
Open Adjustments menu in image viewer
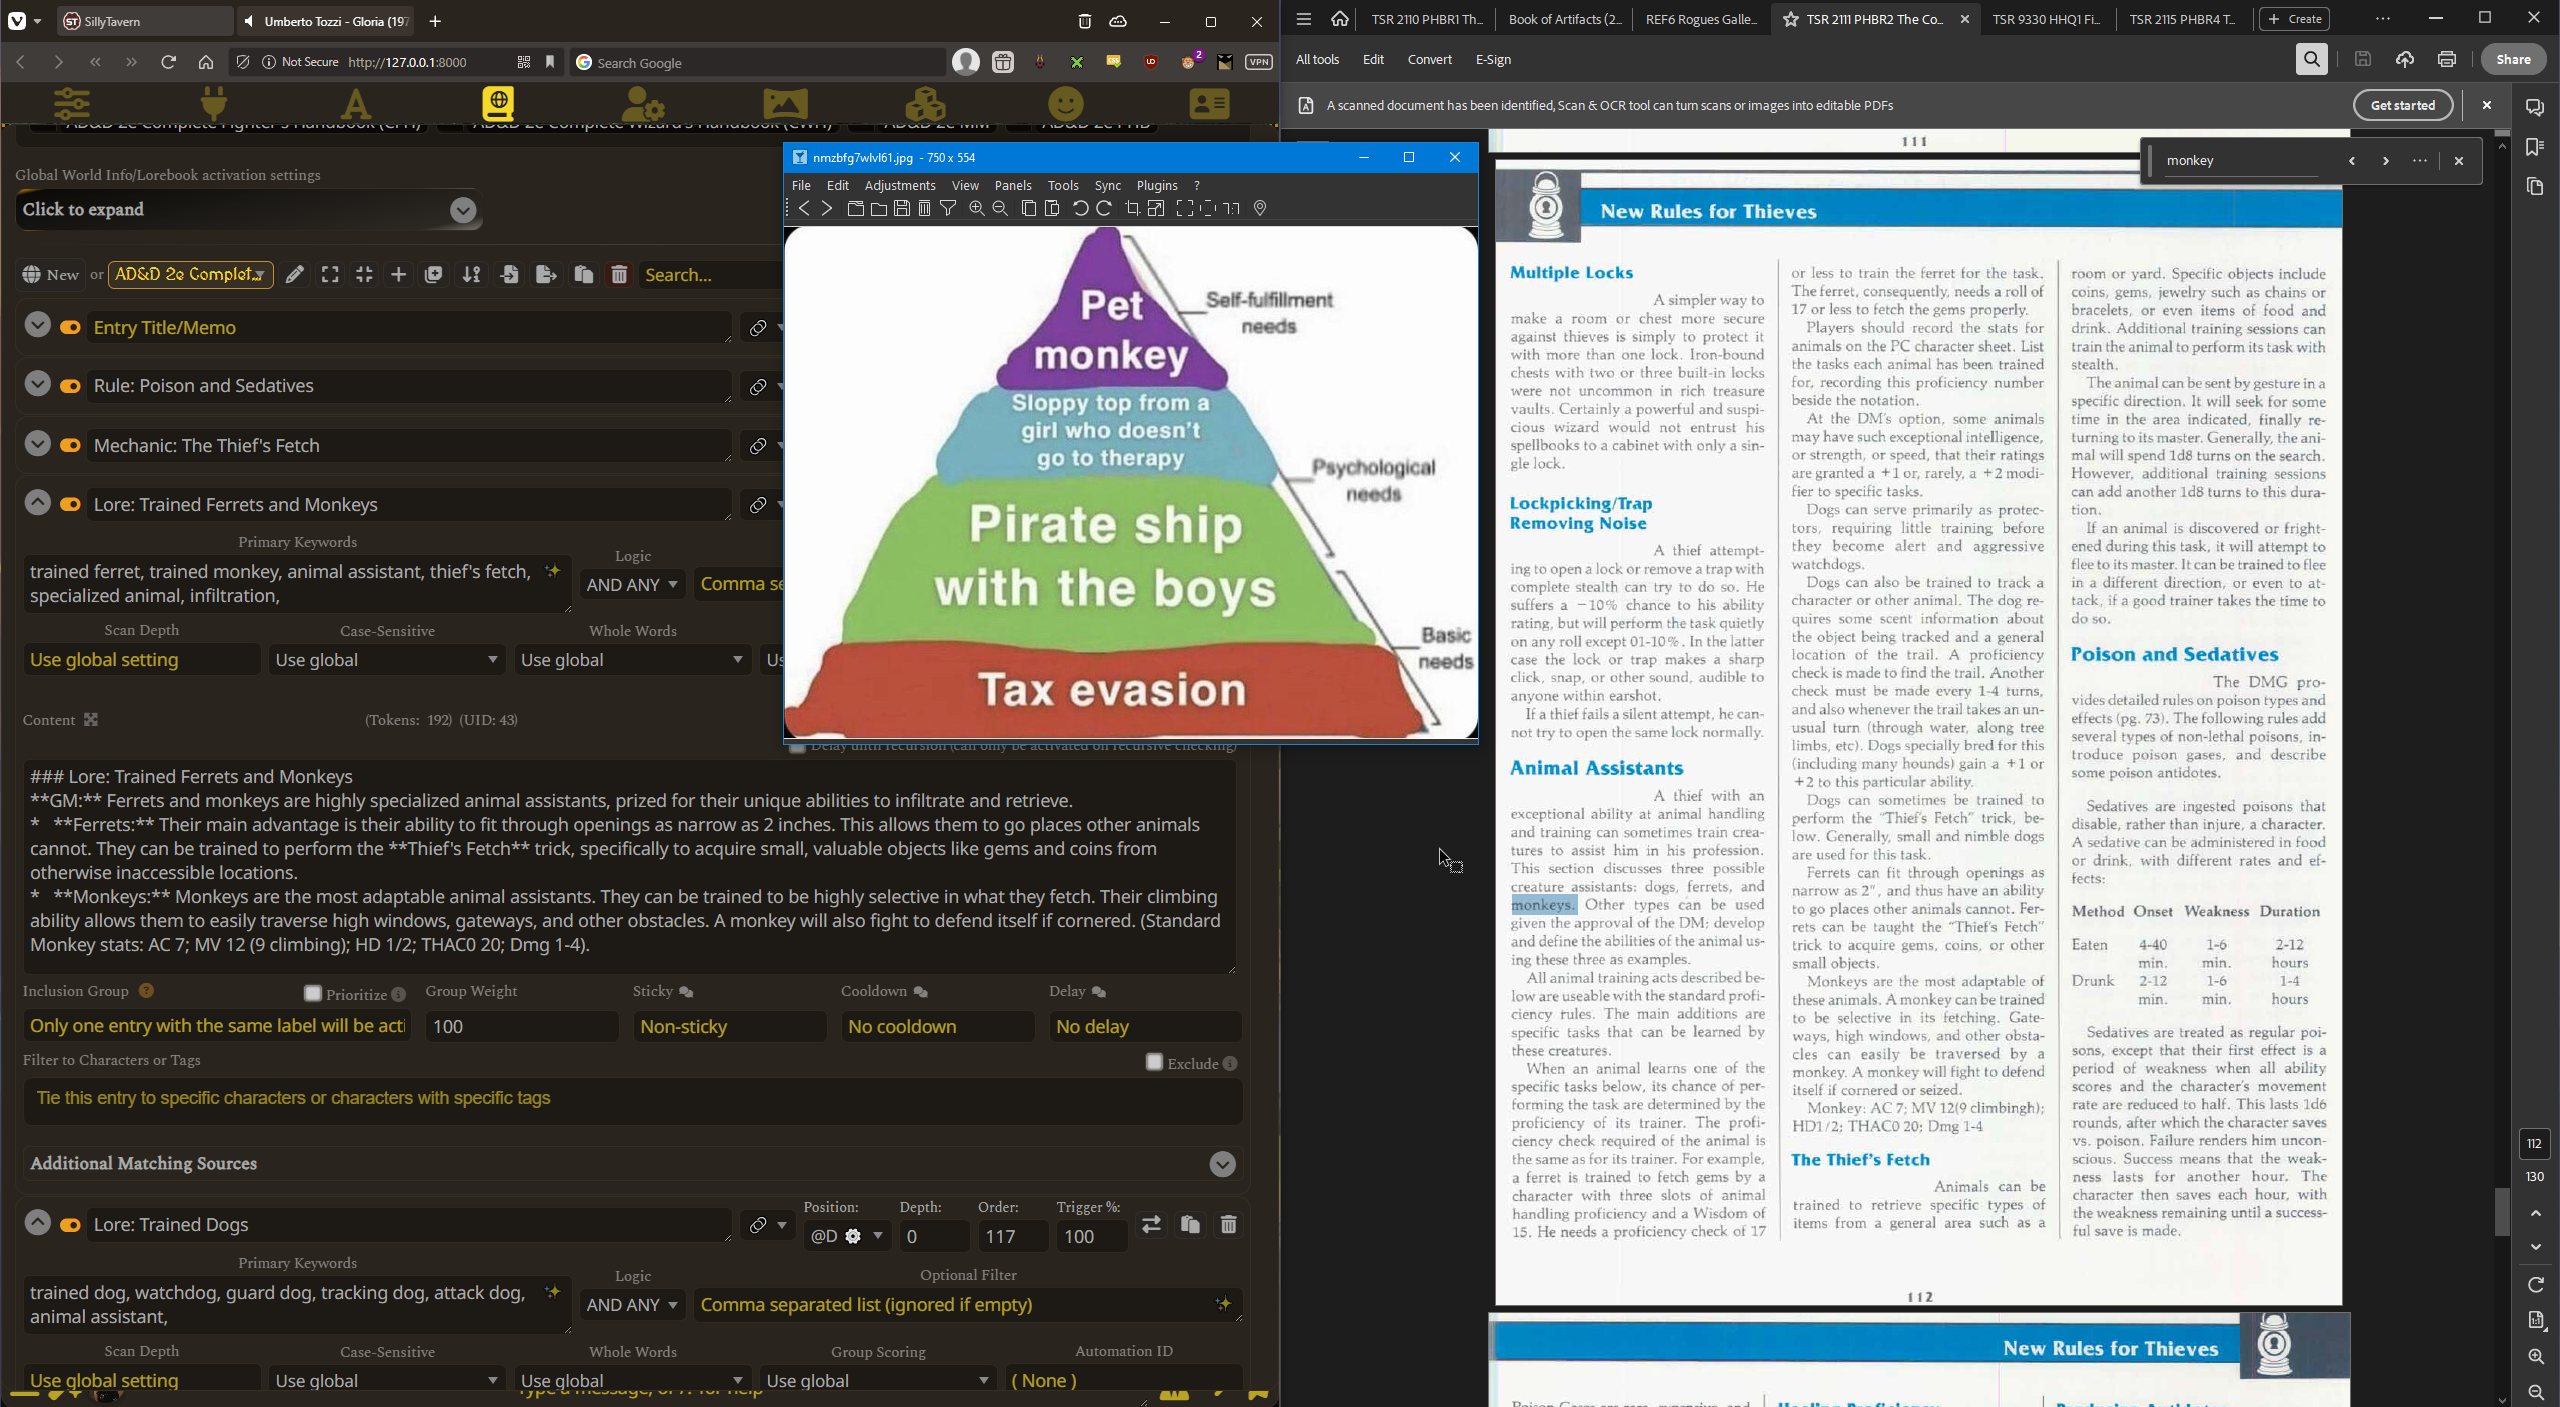[899, 186]
